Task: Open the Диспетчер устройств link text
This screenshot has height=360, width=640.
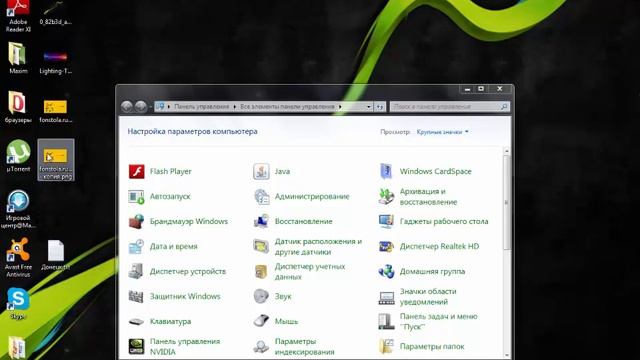Action: click(188, 271)
